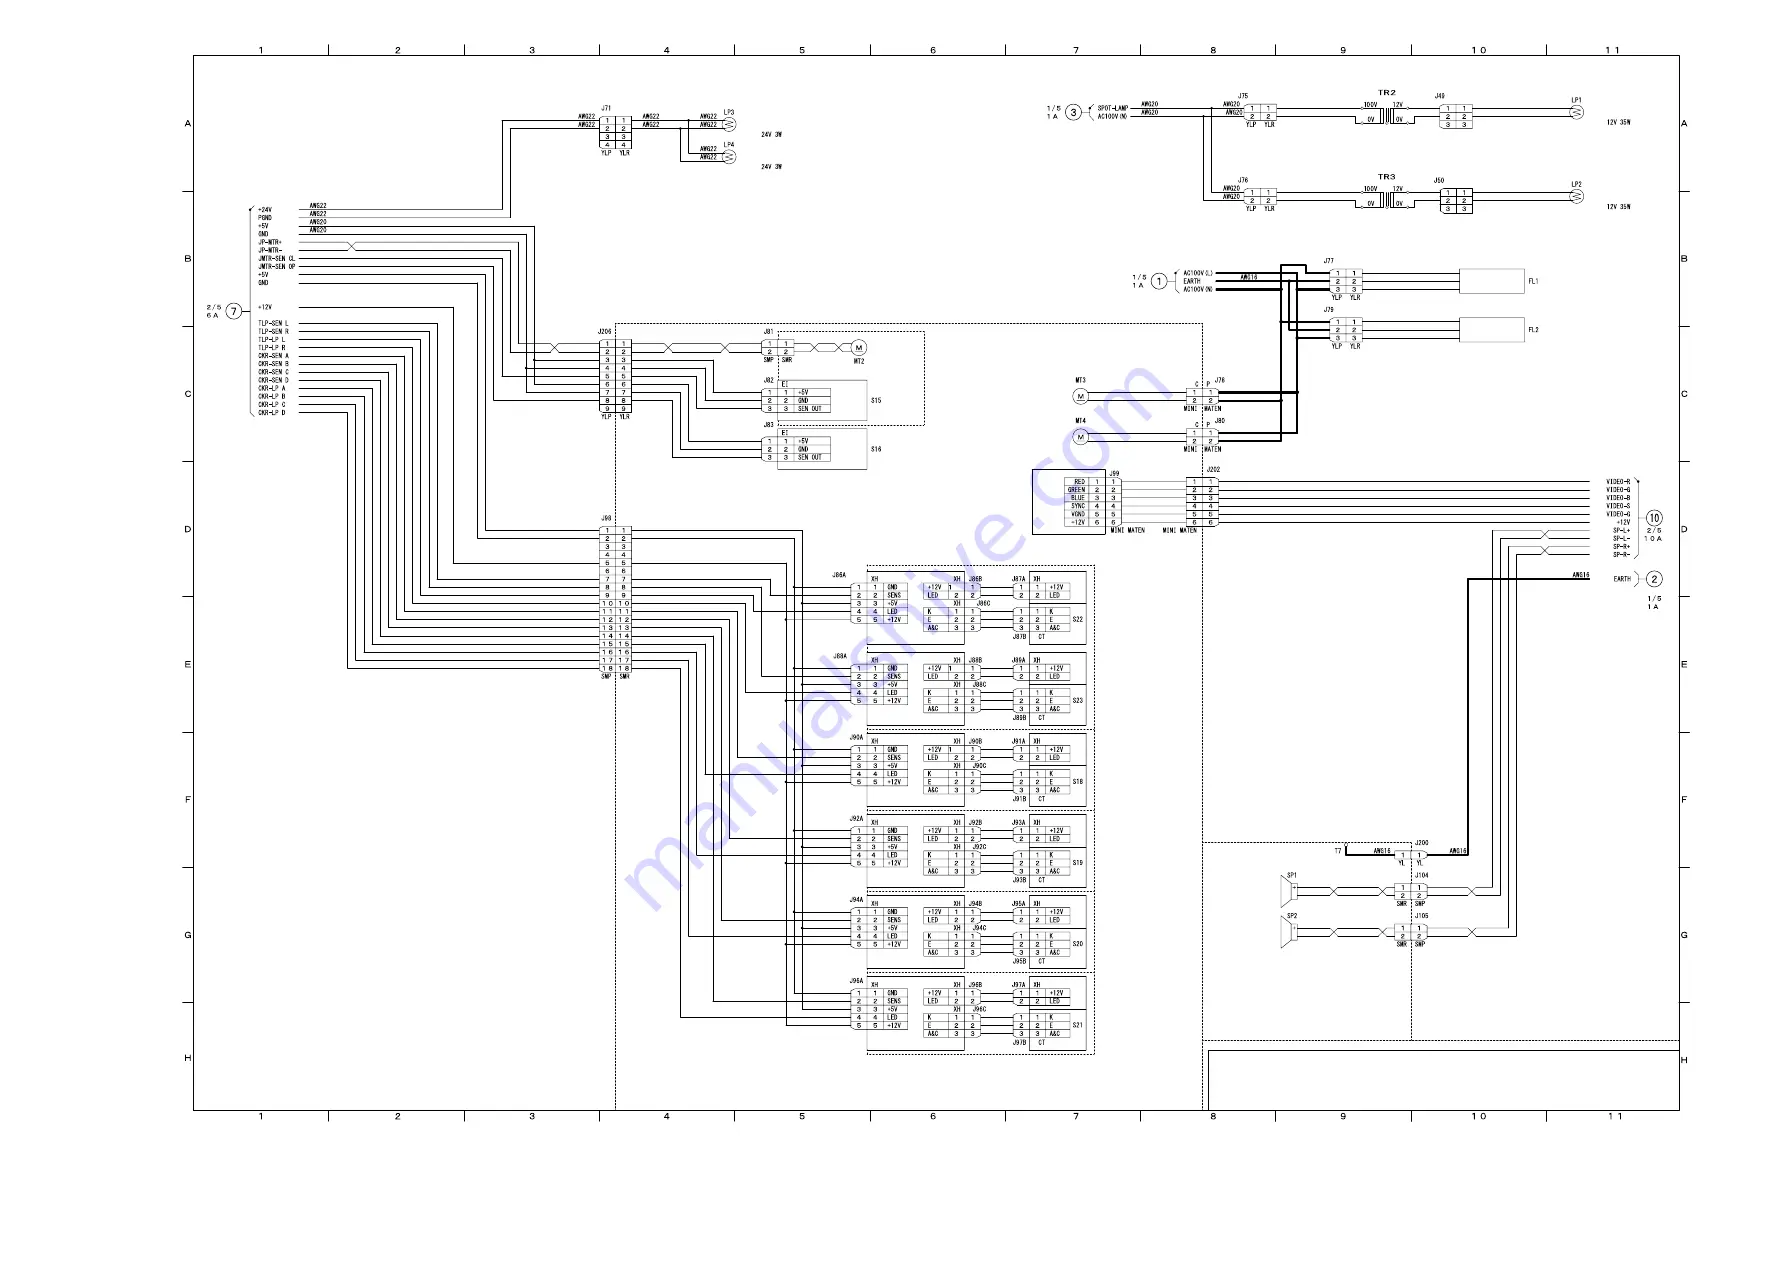Select the S16 sensor label
Viewport: 1787px width, 1263px height.
[x=876, y=449]
